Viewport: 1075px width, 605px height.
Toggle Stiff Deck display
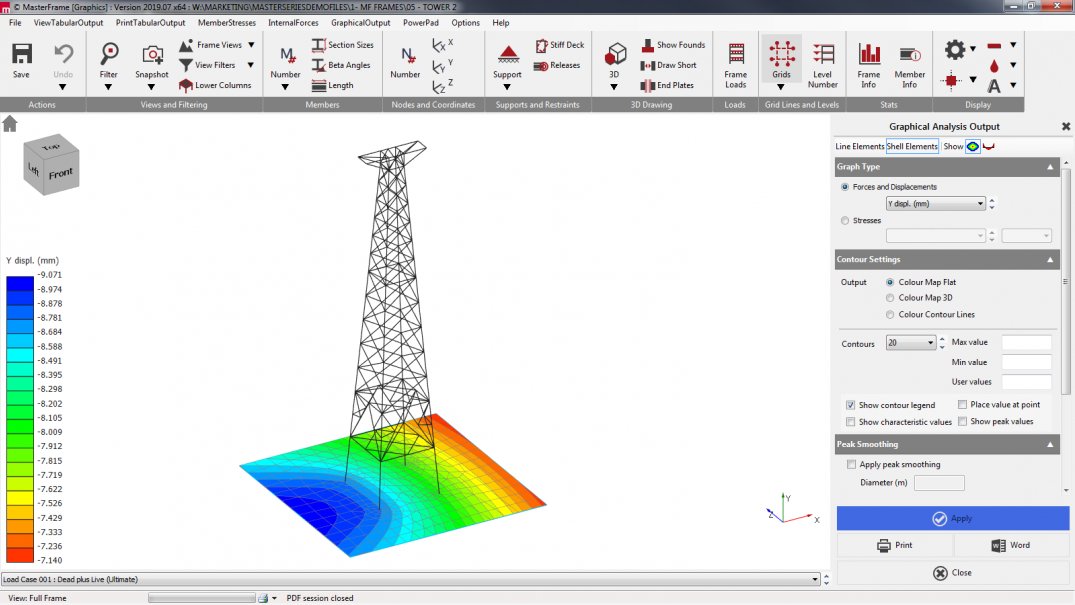click(560, 45)
